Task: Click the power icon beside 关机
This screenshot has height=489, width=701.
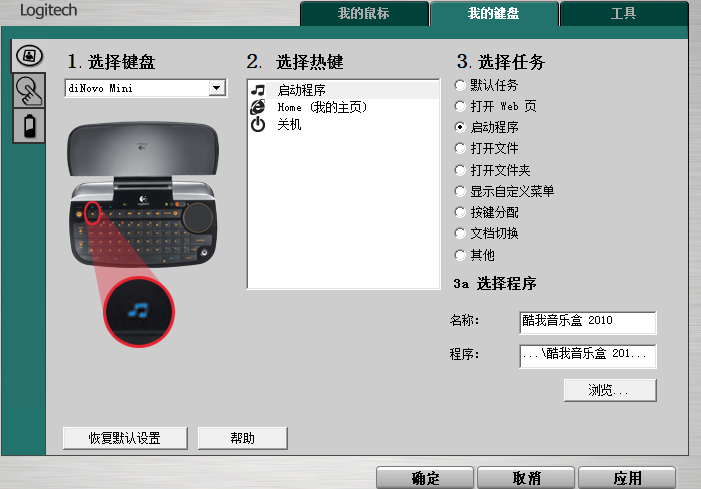Action: [x=258, y=124]
